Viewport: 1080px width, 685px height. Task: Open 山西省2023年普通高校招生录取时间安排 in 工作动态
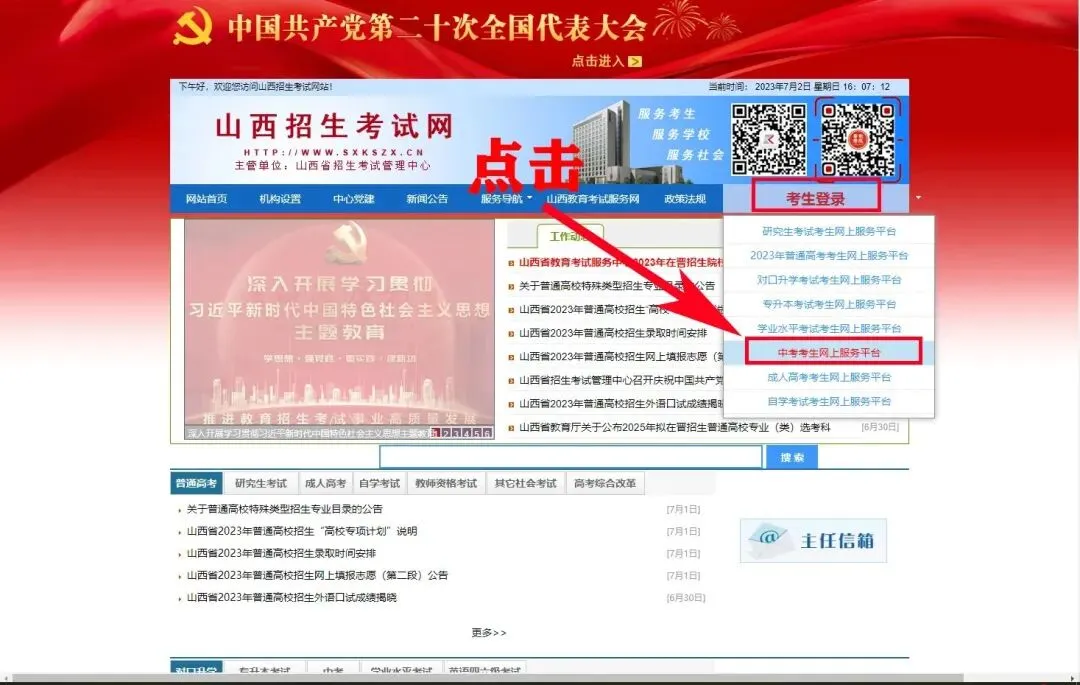coord(613,333)
